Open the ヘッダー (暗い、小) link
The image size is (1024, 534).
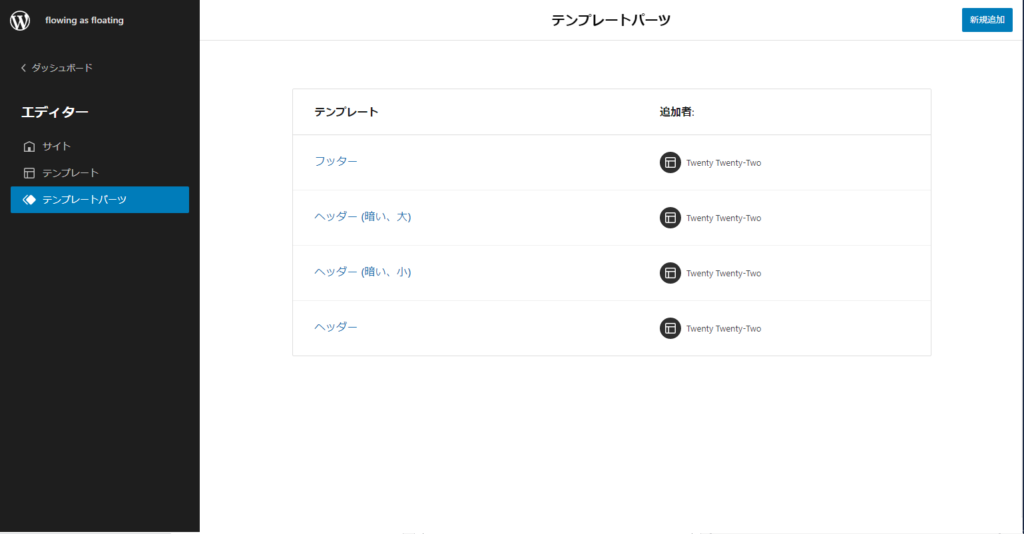coord(363,272)
